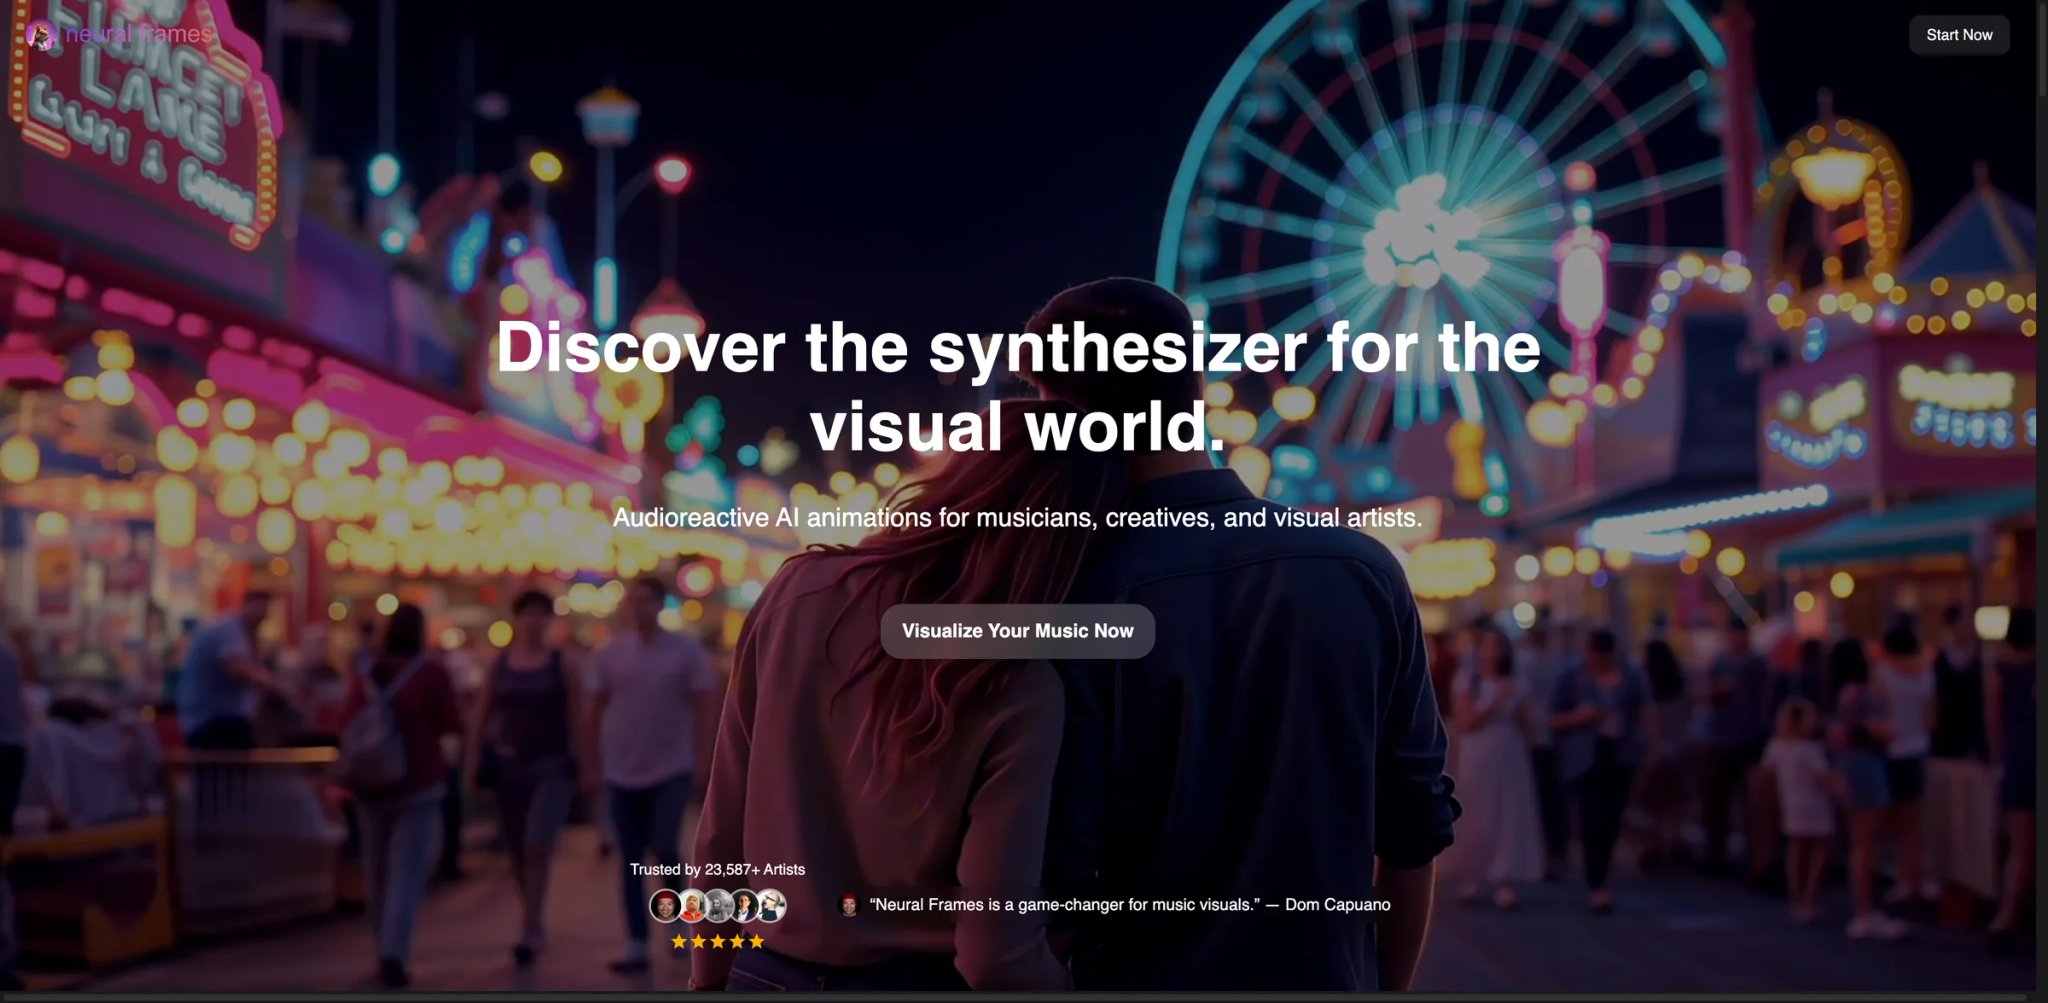Click the Audioreactive AI animations subtitle
Screen dimensions: 2048x1003
(1017, 518)
